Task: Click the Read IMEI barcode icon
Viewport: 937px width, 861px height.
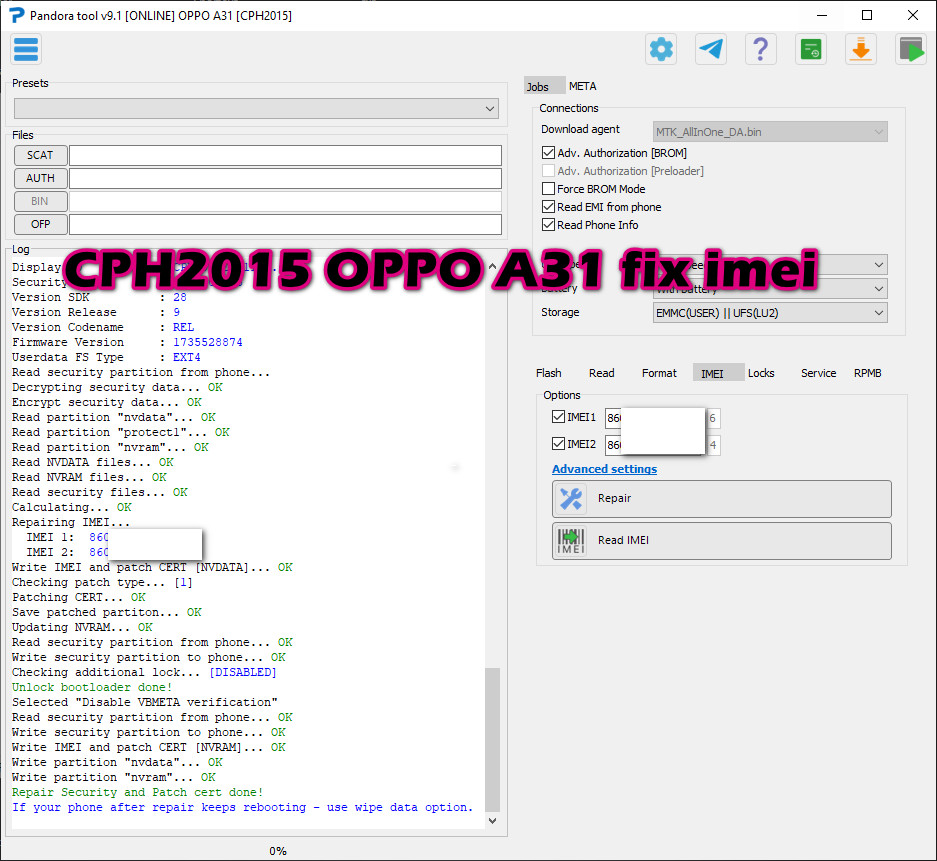Action: [x=571, y=541]
